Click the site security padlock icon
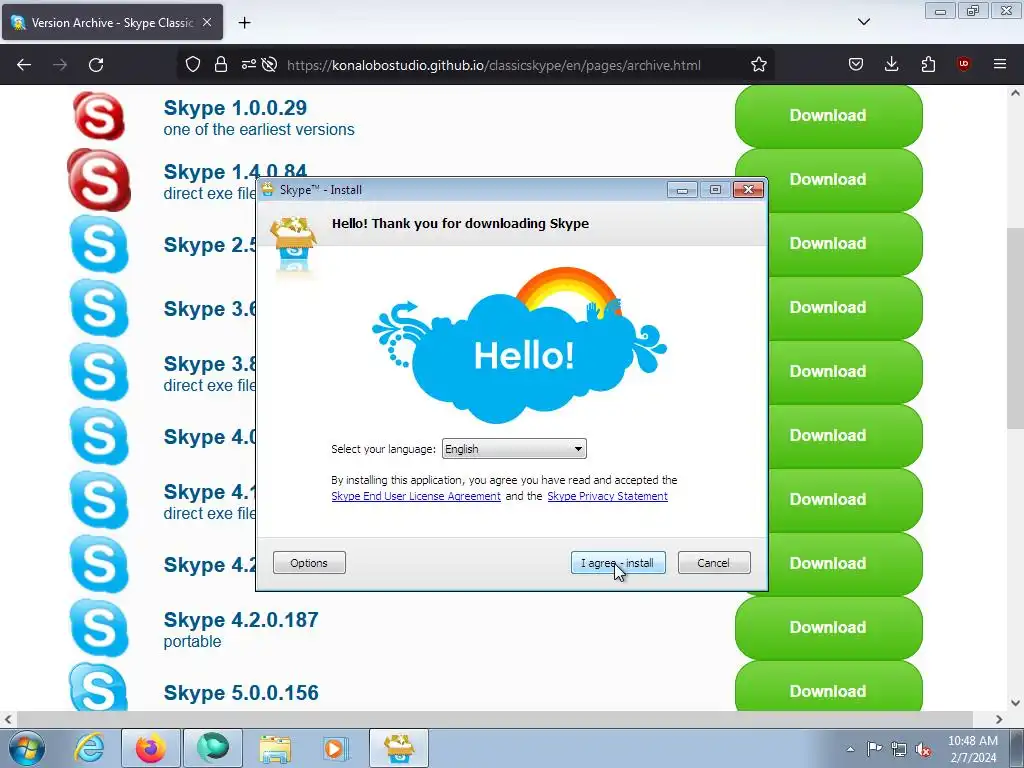This screenshot has height=768, width=1024. tap(221, 64)
